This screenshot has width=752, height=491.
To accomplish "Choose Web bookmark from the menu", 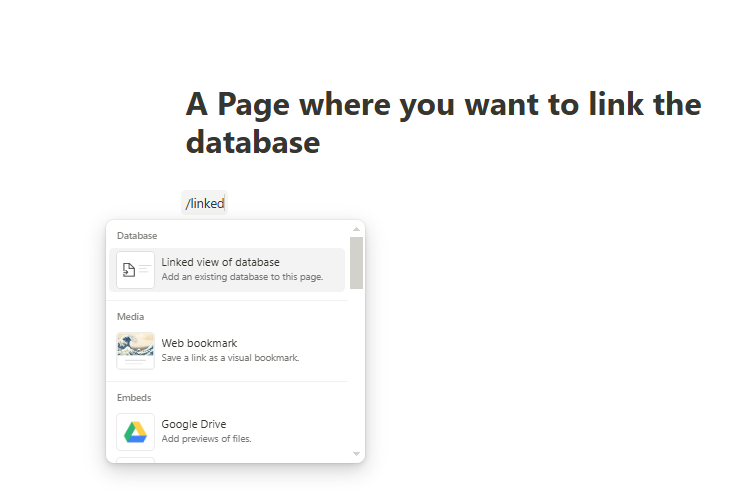I will coord(227,351).
